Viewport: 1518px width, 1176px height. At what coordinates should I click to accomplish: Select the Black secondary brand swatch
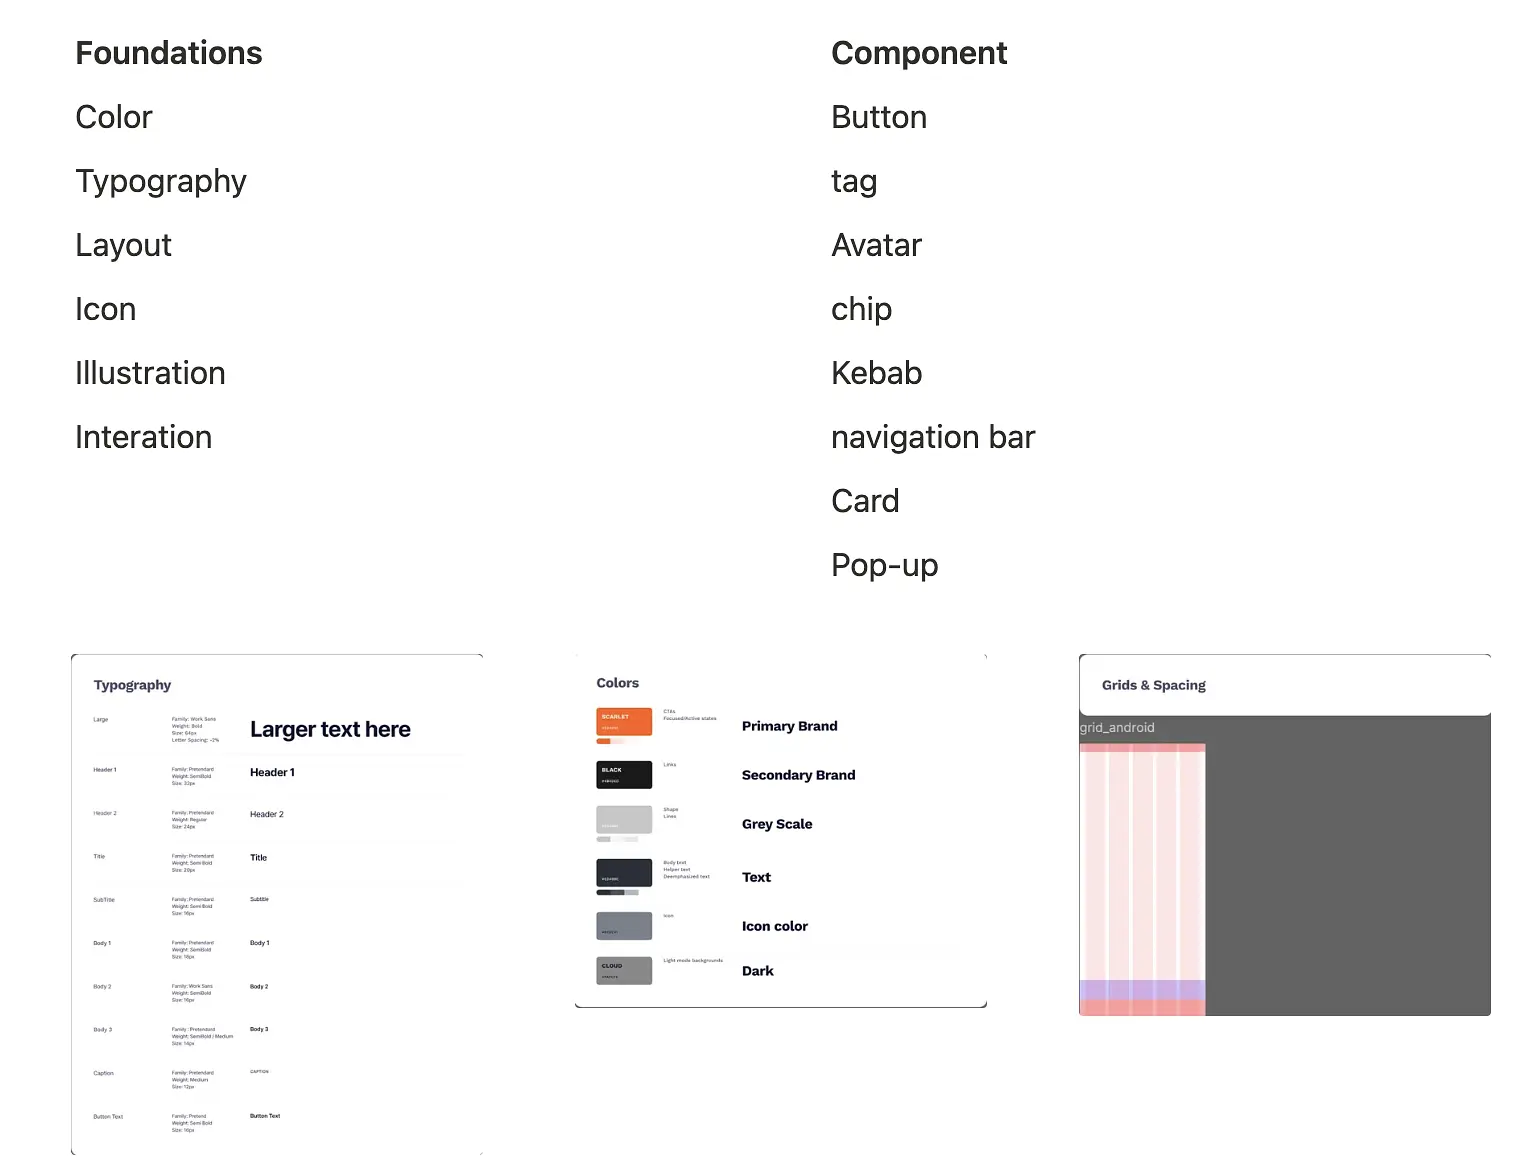[624, 775]
